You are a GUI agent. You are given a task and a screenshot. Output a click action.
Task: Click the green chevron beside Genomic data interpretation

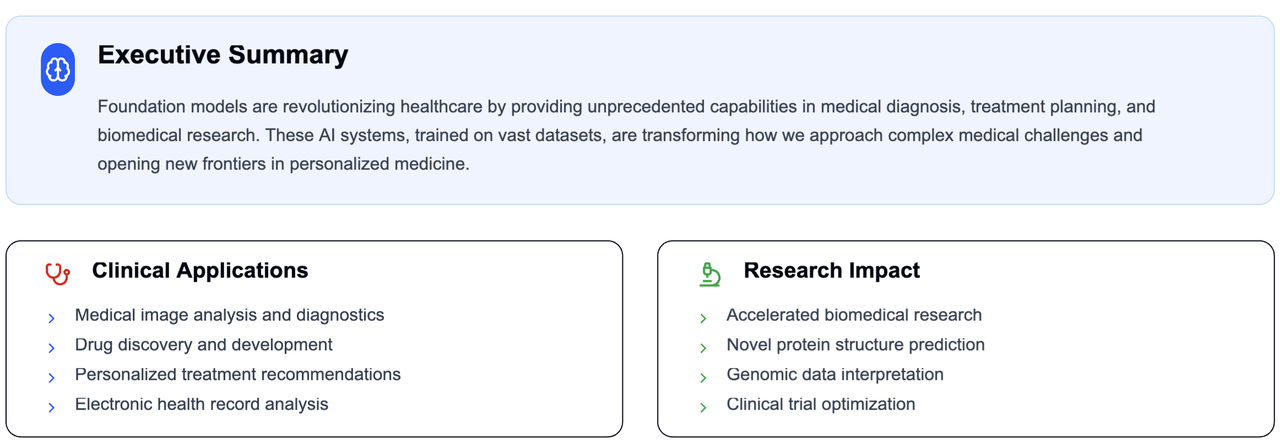point(703,378)
